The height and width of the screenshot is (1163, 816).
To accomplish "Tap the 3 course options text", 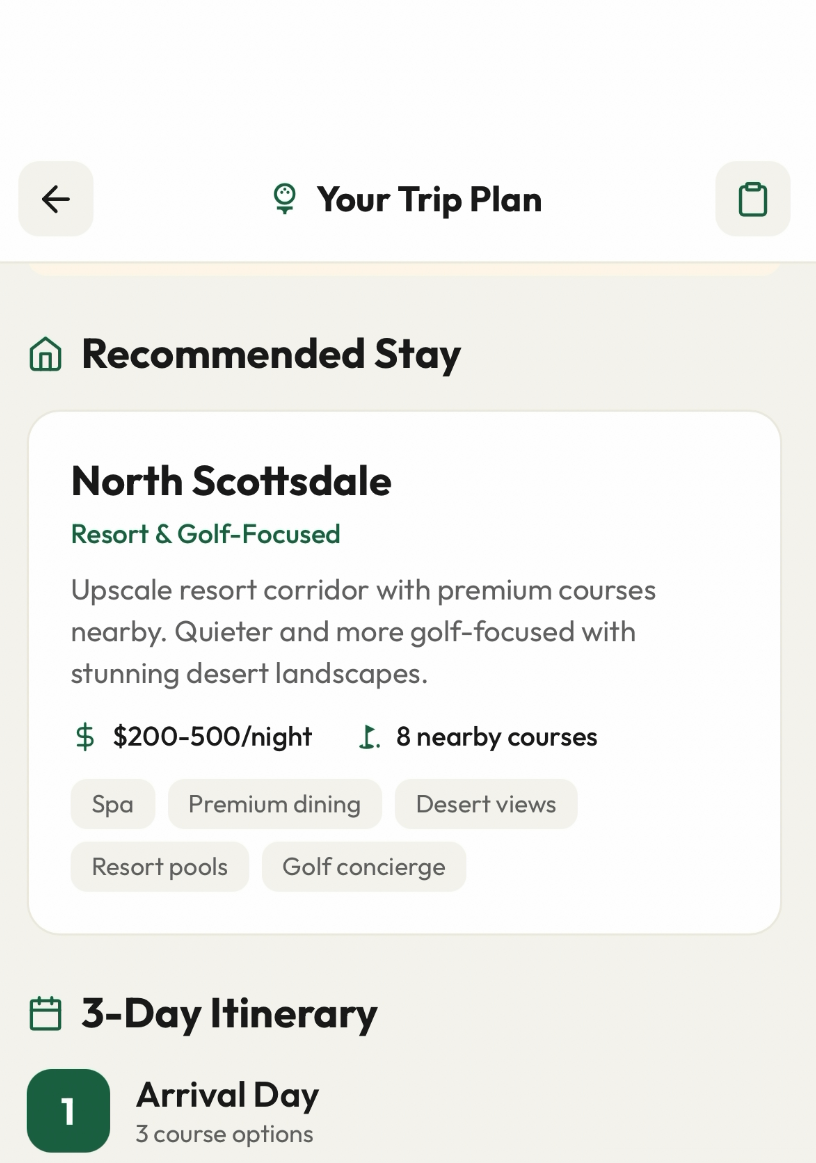I will tap(224, 1134).
